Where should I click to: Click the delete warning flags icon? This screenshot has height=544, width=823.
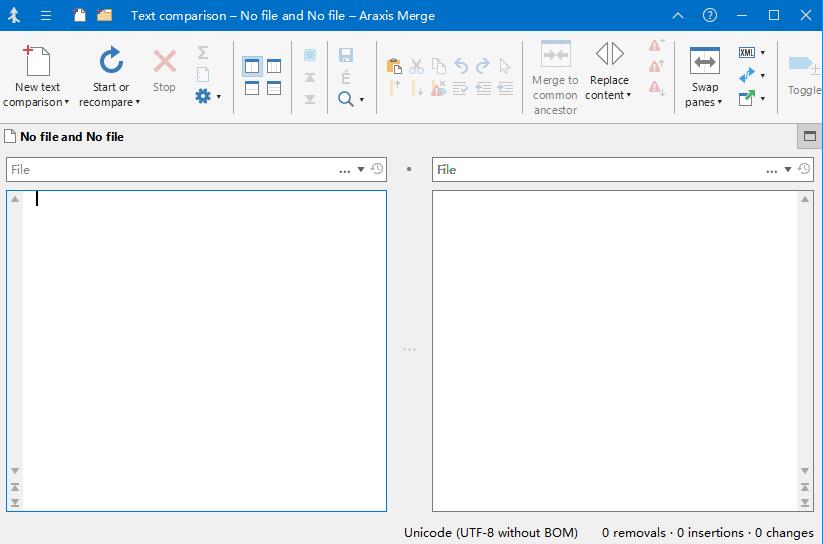click(x=438, y=88)
